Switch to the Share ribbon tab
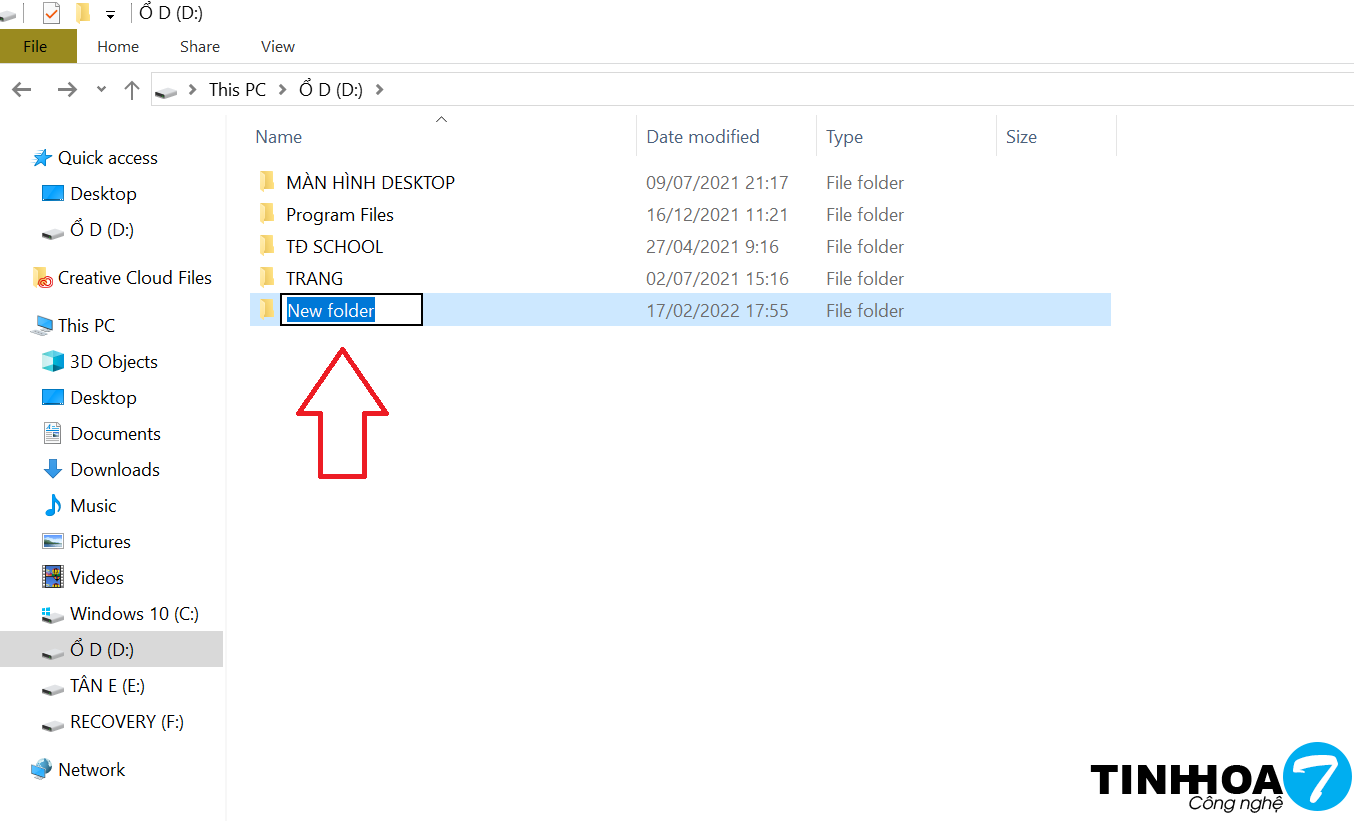This screenshot has width=1354, height=821. tap(200, 47)
